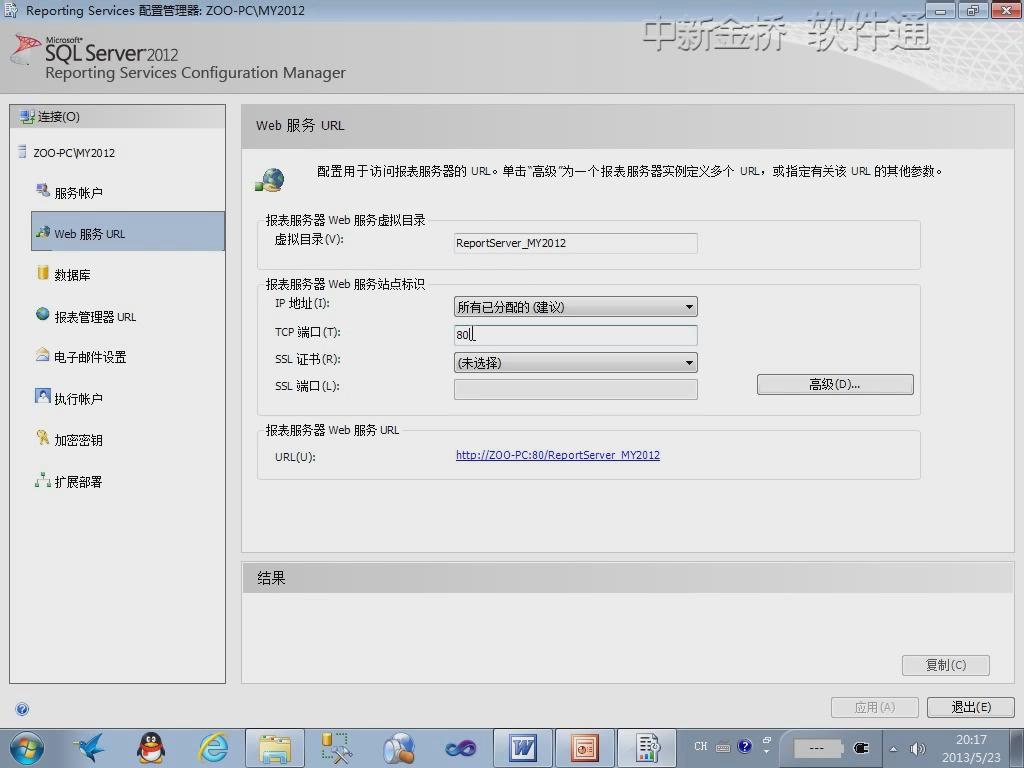Open the Encryption Keys (加密密钥) page
Viewport: 1024px width, 768px height.
click(x=78, y=440)
